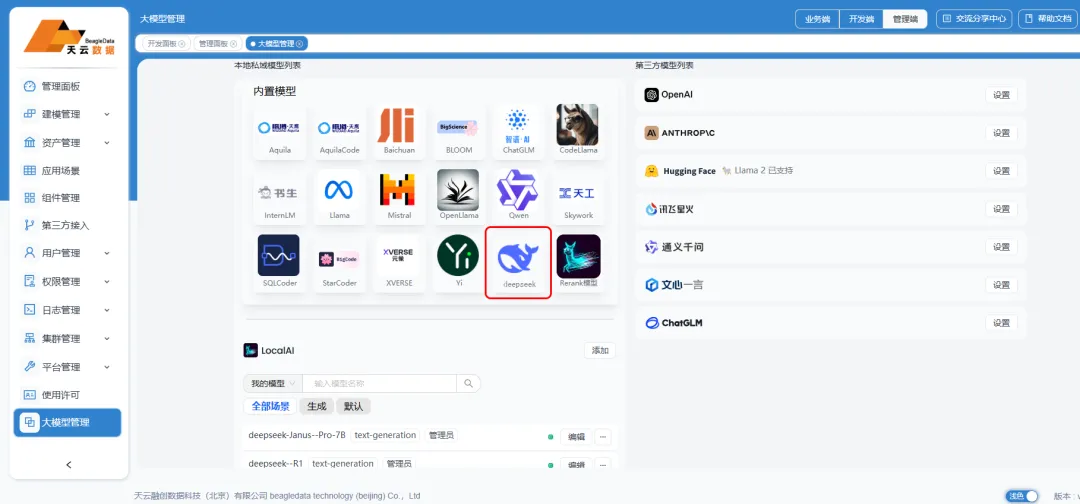Open 使用许可 in the sidebar
The image size is (1080, 504).
[x=68, y=395]
